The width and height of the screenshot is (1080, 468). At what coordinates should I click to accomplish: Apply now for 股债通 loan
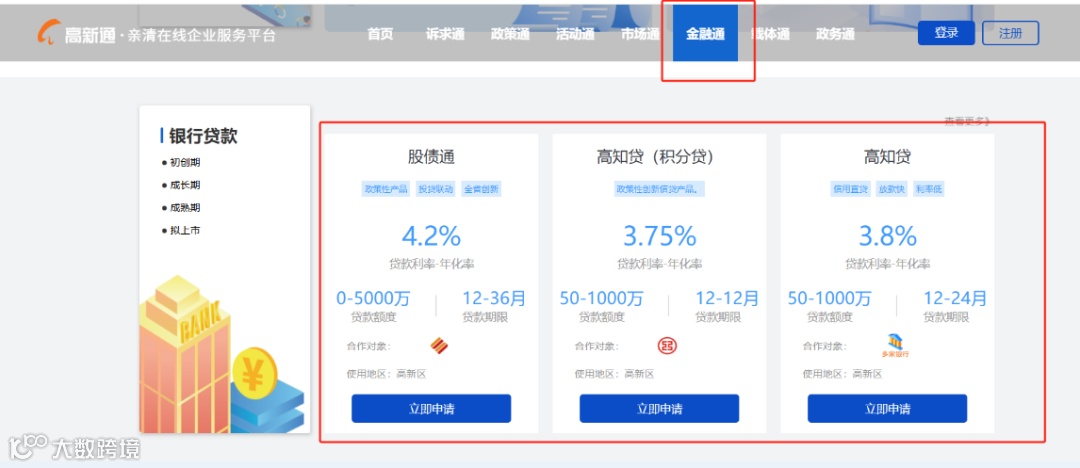click(x=431, y=409)
